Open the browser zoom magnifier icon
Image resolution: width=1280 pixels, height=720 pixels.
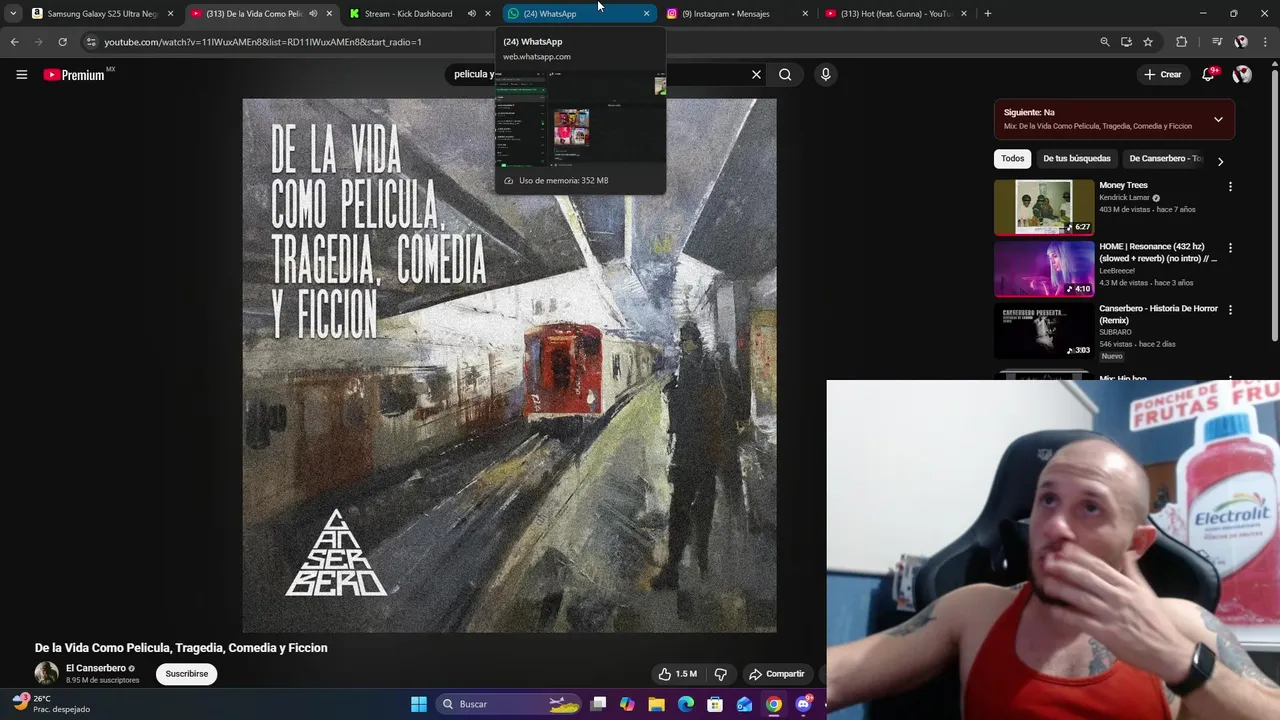[x=1104, y=42]
